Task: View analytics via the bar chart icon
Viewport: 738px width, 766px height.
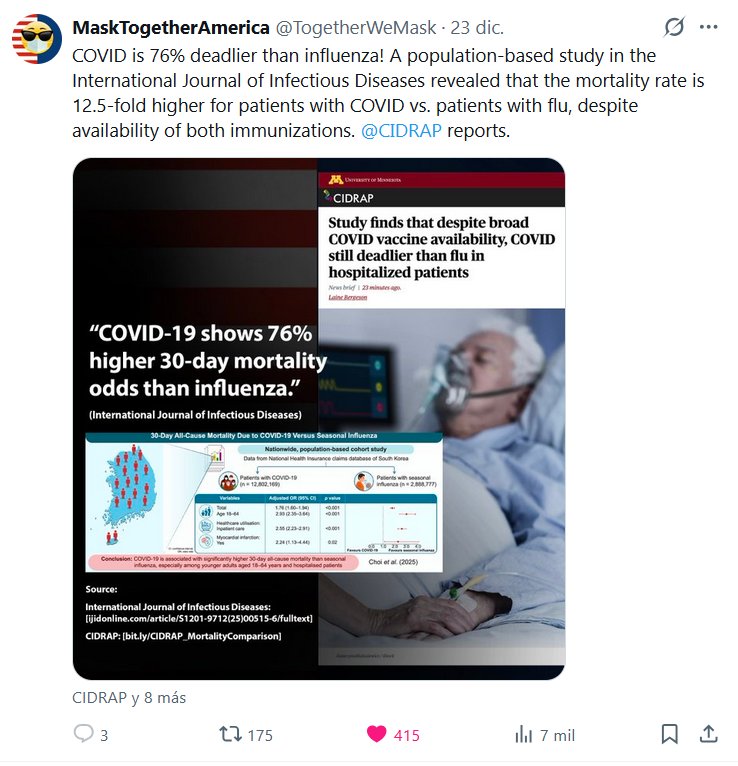Action: [x=524, y=734]
